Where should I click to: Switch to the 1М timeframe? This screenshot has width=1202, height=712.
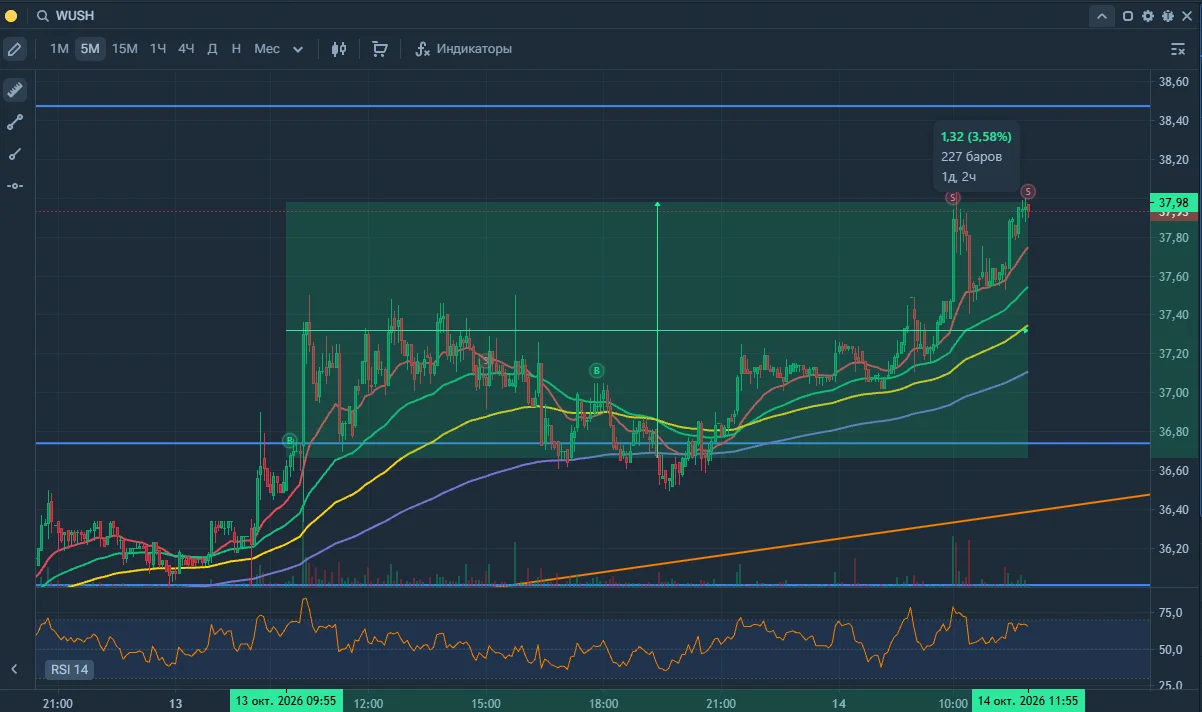coord(59,48)
